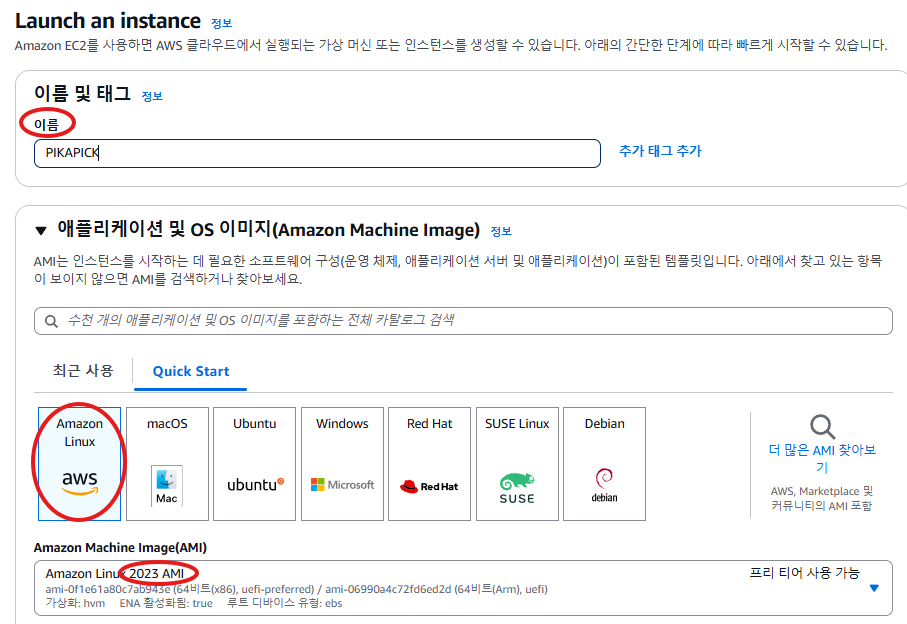Collapse the 애플리케이션 및 OS 이미지 section triangle
907x624 pixels.
pos(40,231)
